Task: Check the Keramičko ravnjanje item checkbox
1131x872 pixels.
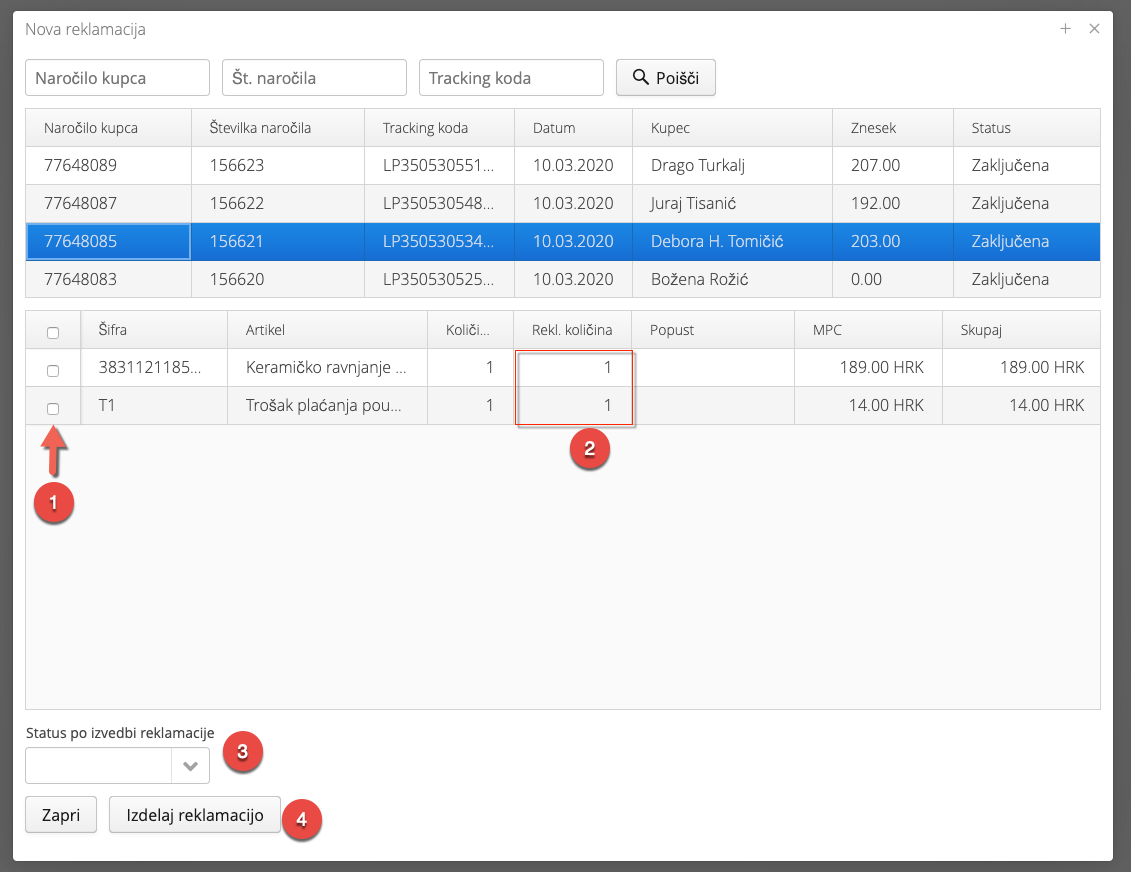Action: tap(53, 371)
